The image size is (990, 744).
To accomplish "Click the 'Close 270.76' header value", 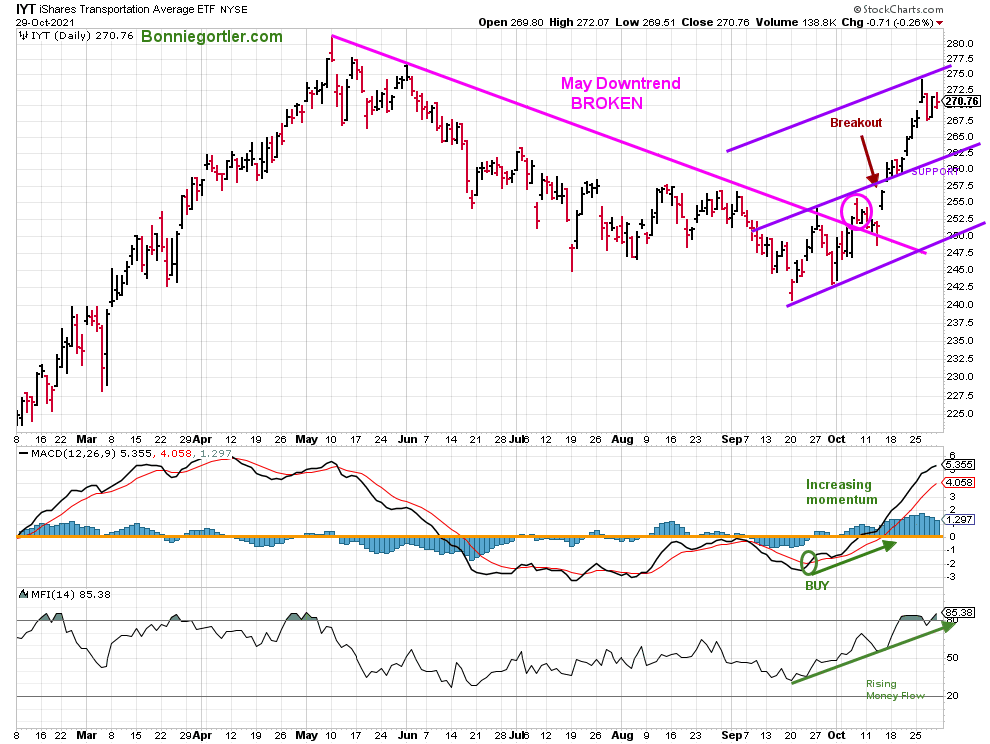I will coord(715,22).
